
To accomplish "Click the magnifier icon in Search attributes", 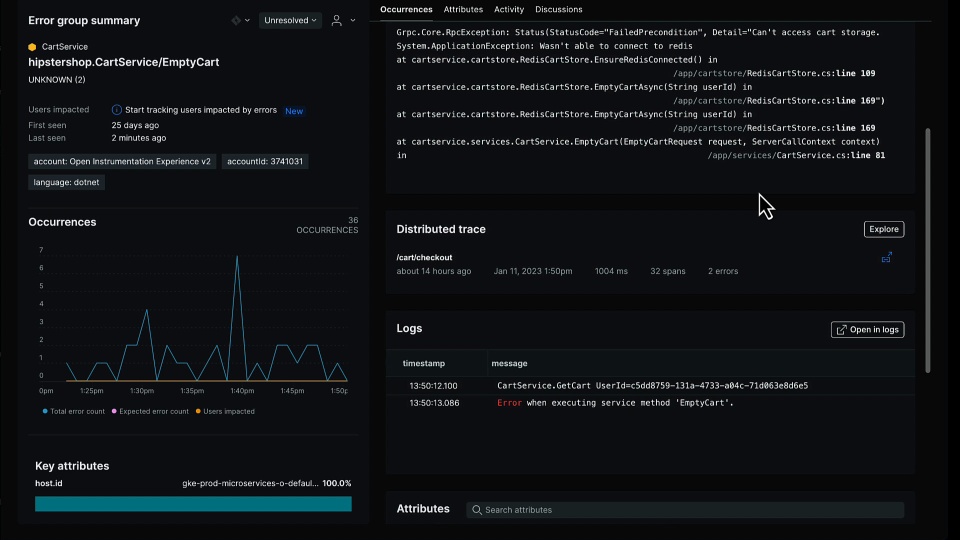I will point(477,510).
